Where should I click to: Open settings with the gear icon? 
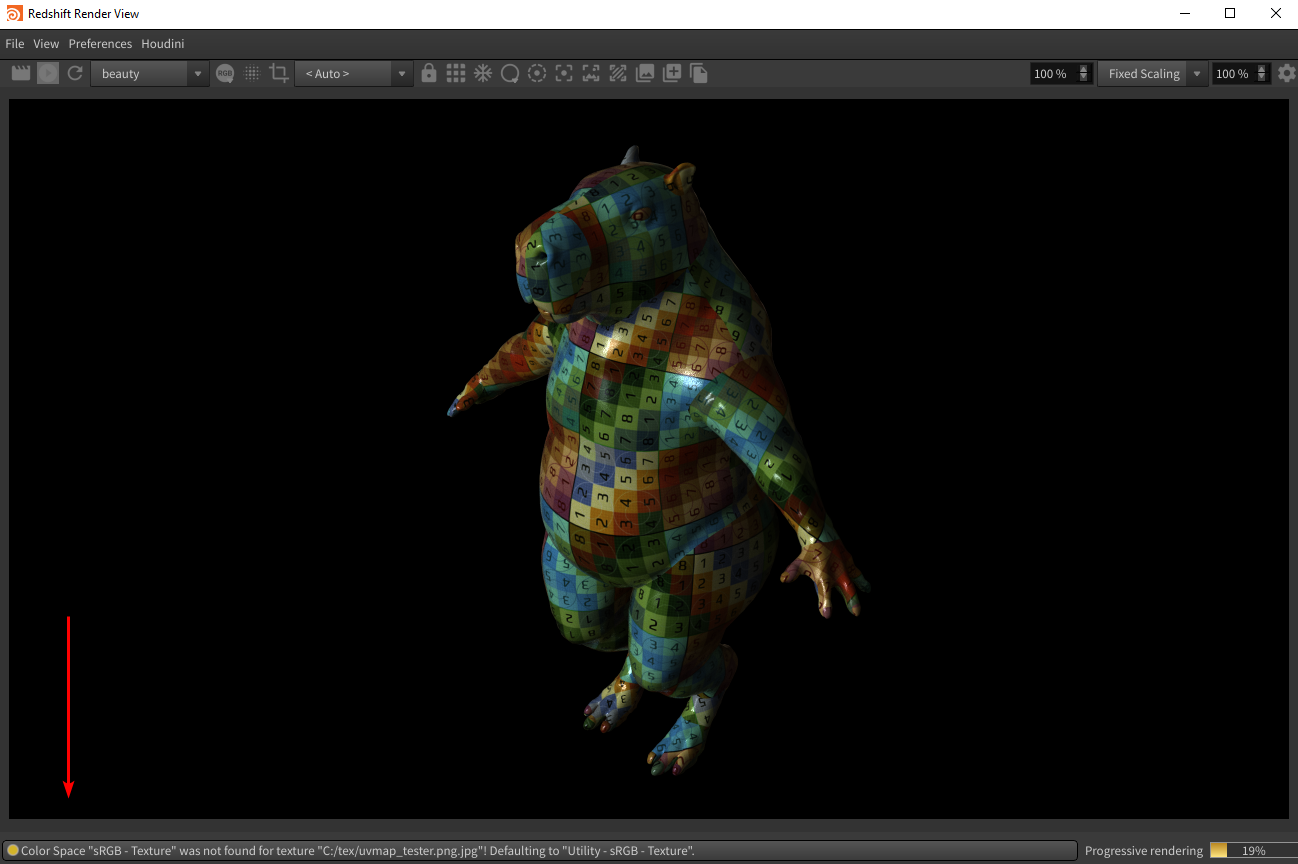pos(1287,73)
